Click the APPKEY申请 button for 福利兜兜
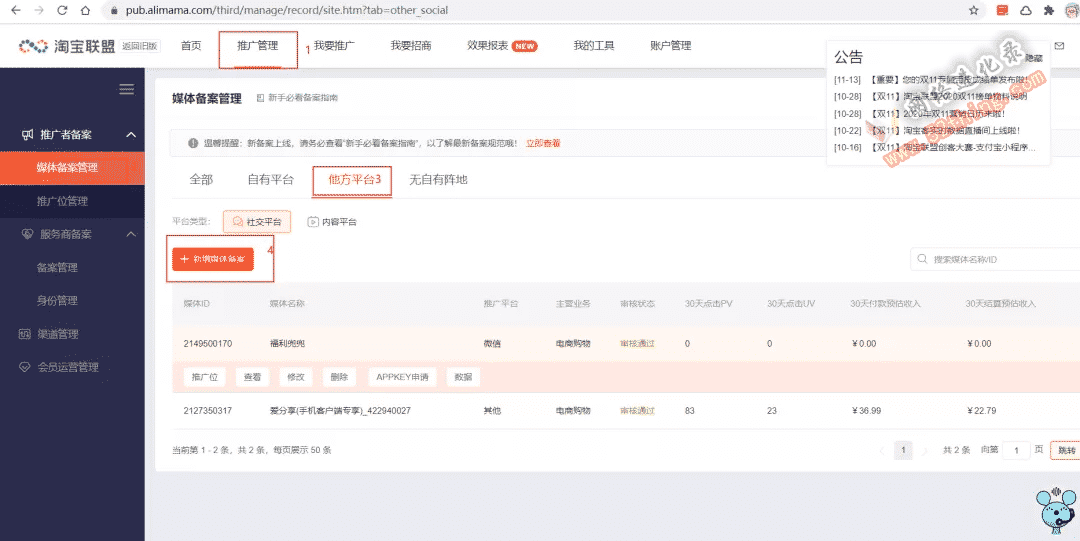This screenshot has height=541, width=1080. coord(402,377)
